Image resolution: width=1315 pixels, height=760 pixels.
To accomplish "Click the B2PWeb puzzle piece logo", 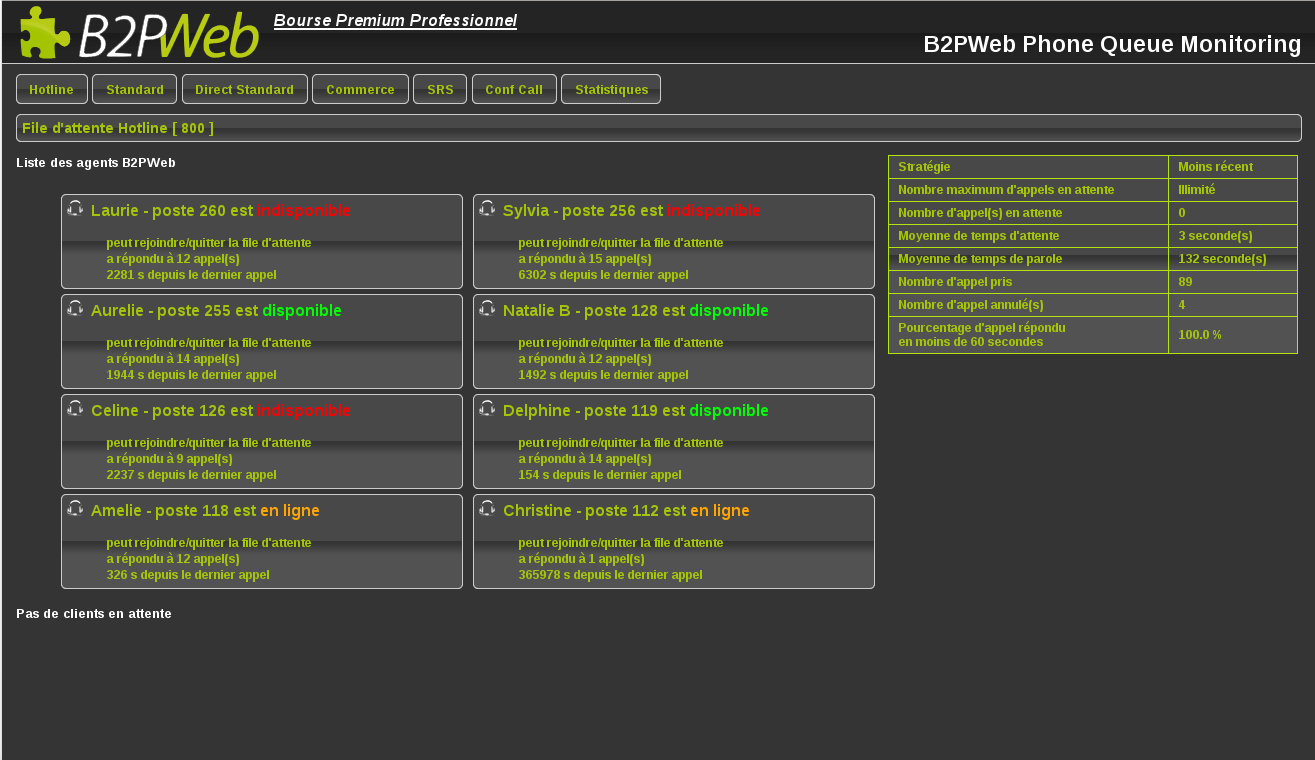I will 45,33.
